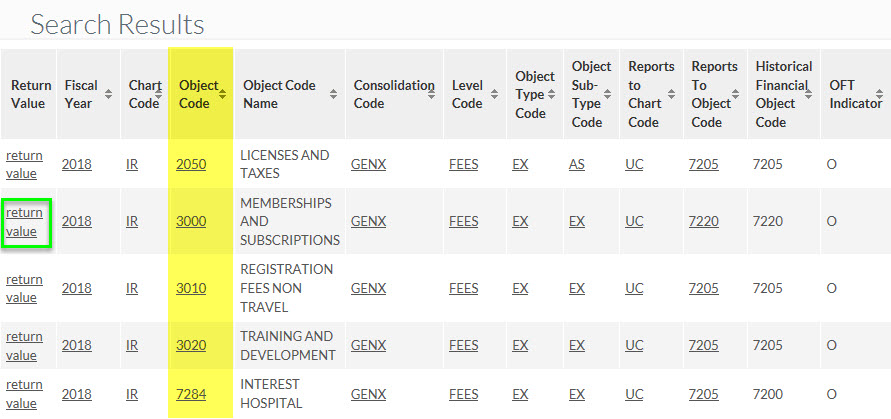This screenshot has width=891, height=419.
Task: Sort by Object Sub-Type Code arrows
Action: [x=607, y=94]
